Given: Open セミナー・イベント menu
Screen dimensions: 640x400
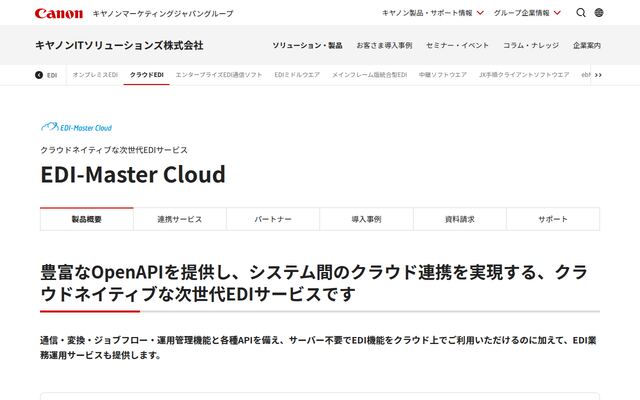Looking at the screenshot, I should [x=457, y=45].
